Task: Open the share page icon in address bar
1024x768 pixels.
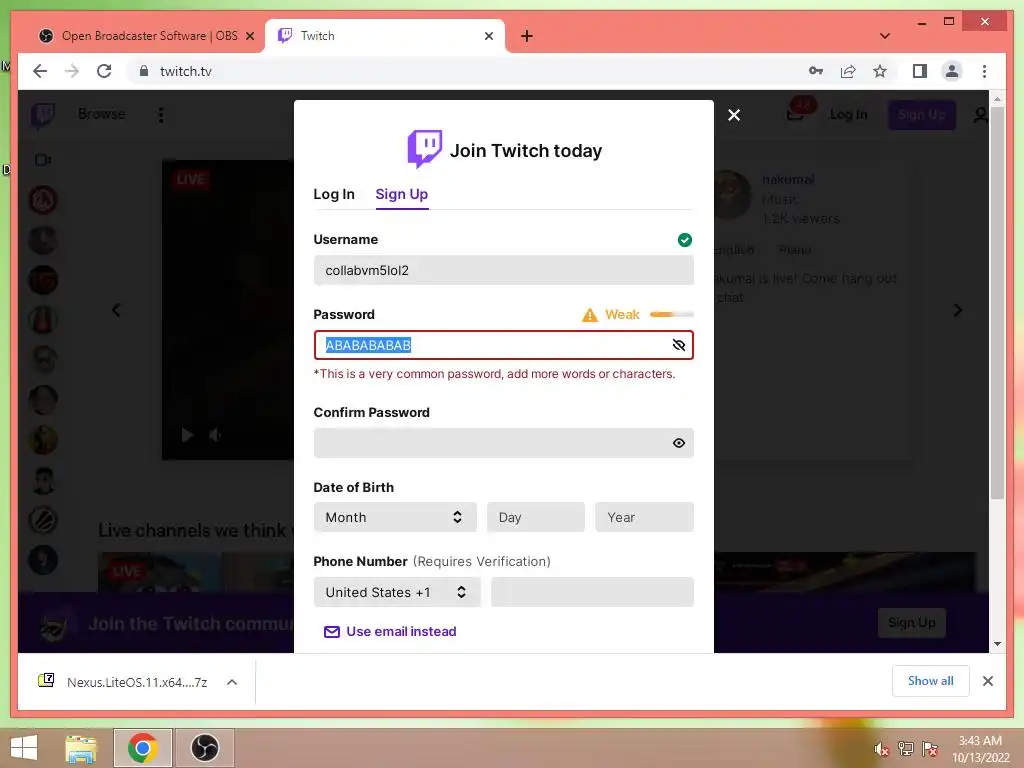Action: 848,71
